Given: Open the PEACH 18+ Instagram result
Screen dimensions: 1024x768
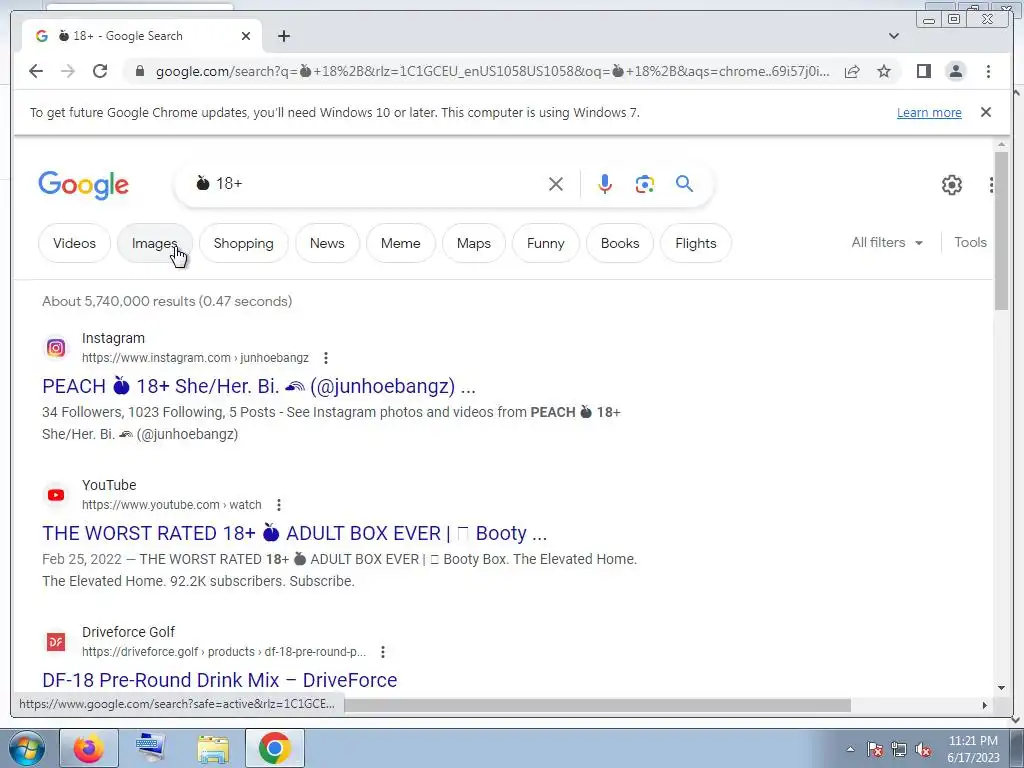Looking at the screenshot, I should 259,386.
